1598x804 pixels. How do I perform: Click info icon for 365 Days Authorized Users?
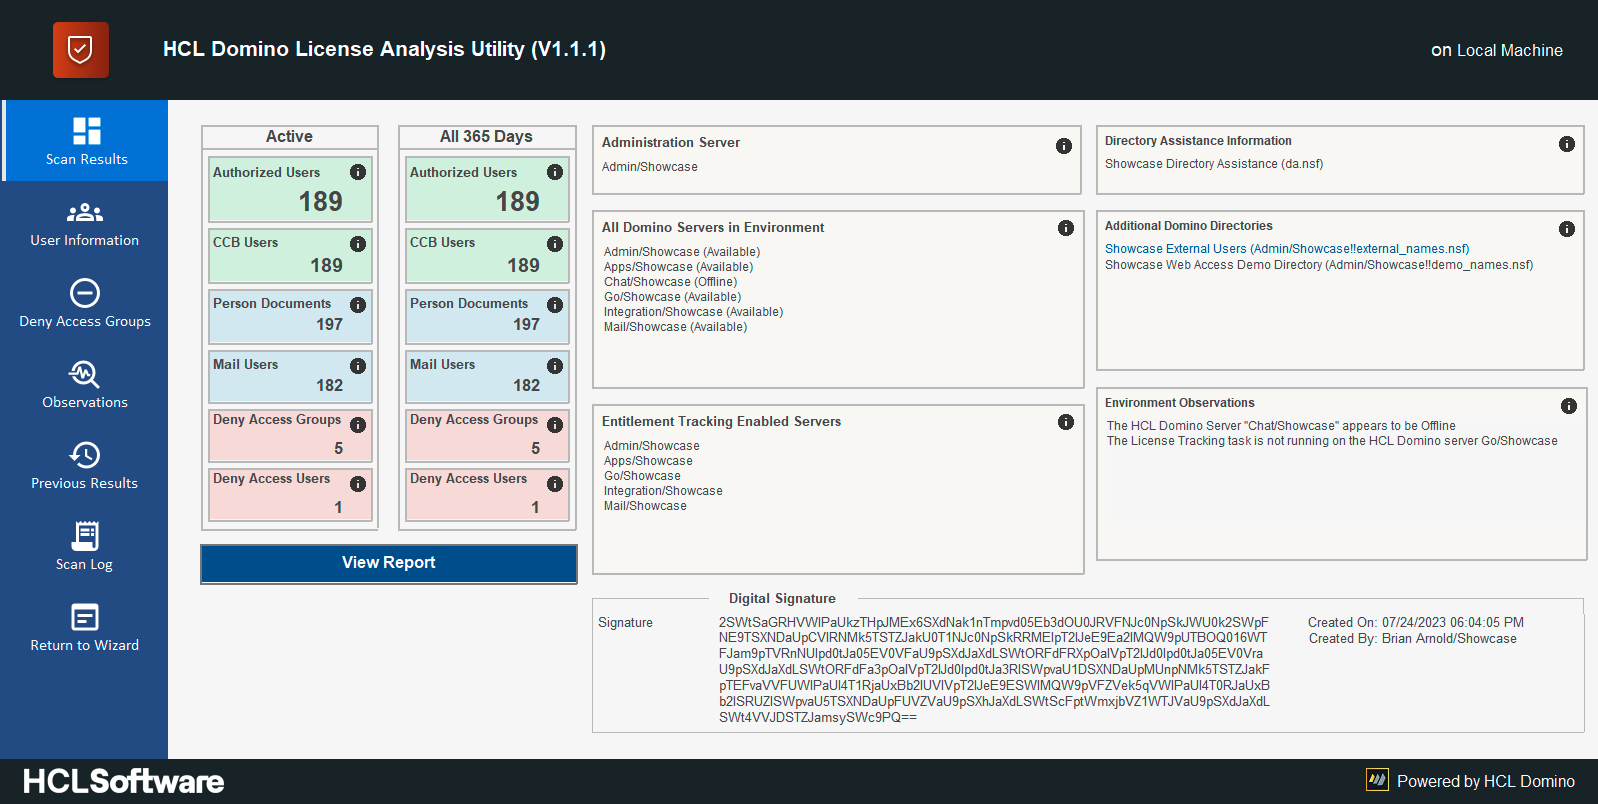tap(555, 172)
